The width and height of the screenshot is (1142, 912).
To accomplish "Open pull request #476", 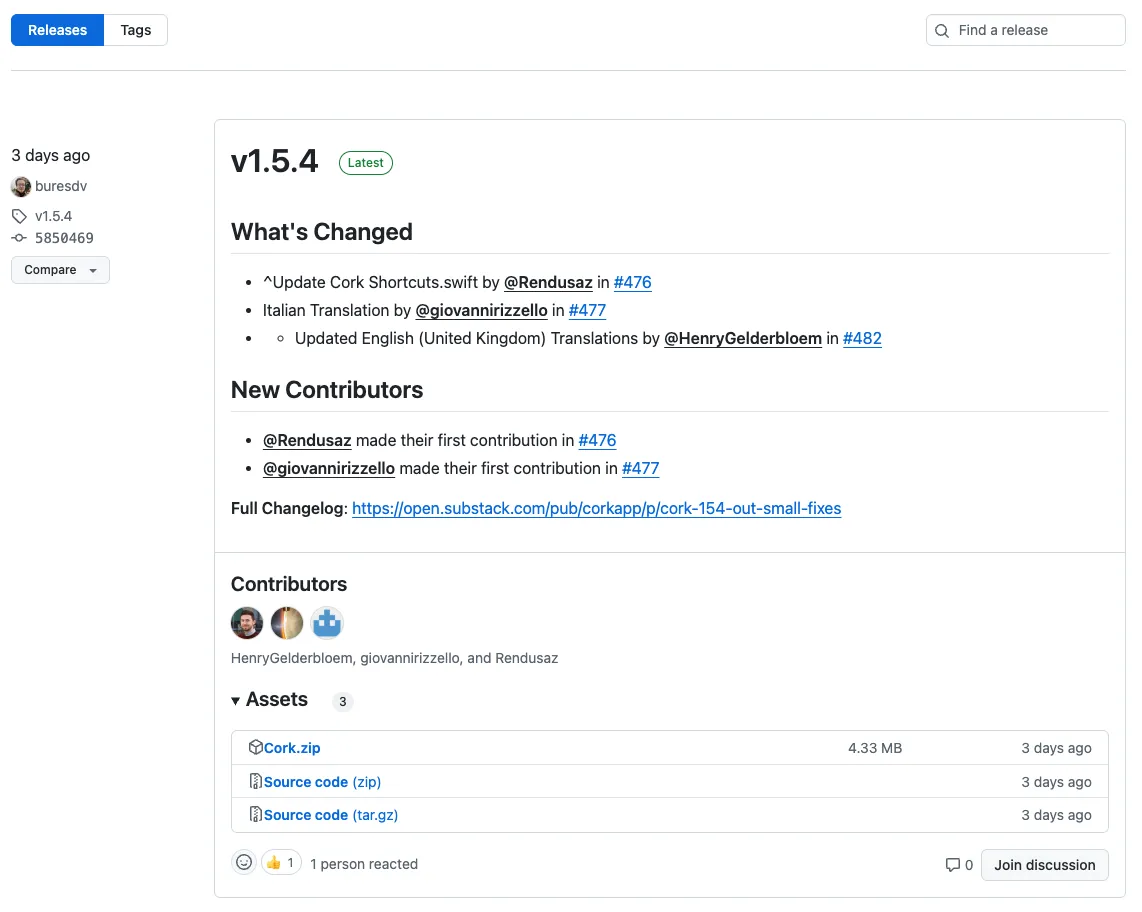I will pyautogui.click(x=633, y=282).
